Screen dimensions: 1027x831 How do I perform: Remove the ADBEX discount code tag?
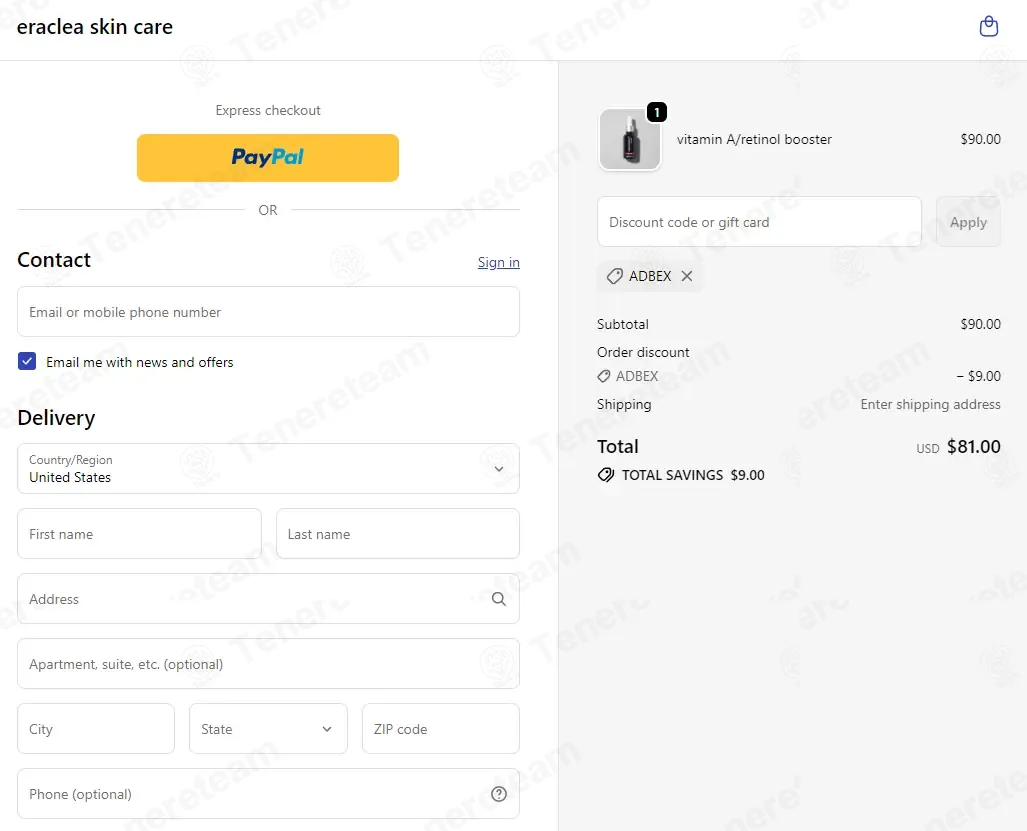coord(686,276)
